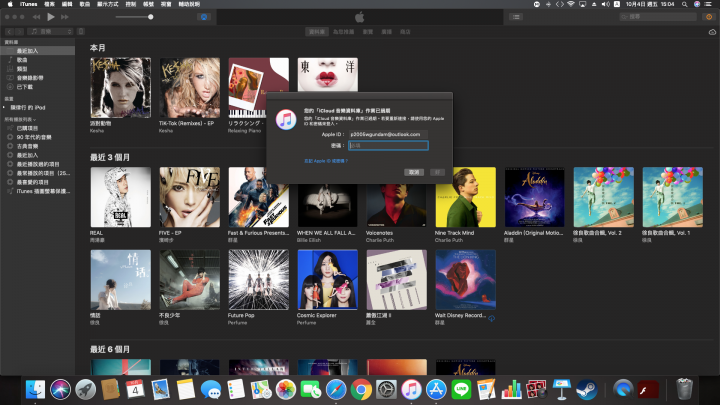
Task: Select the 瀏覽 Browse tab
Action: (368, 32)
